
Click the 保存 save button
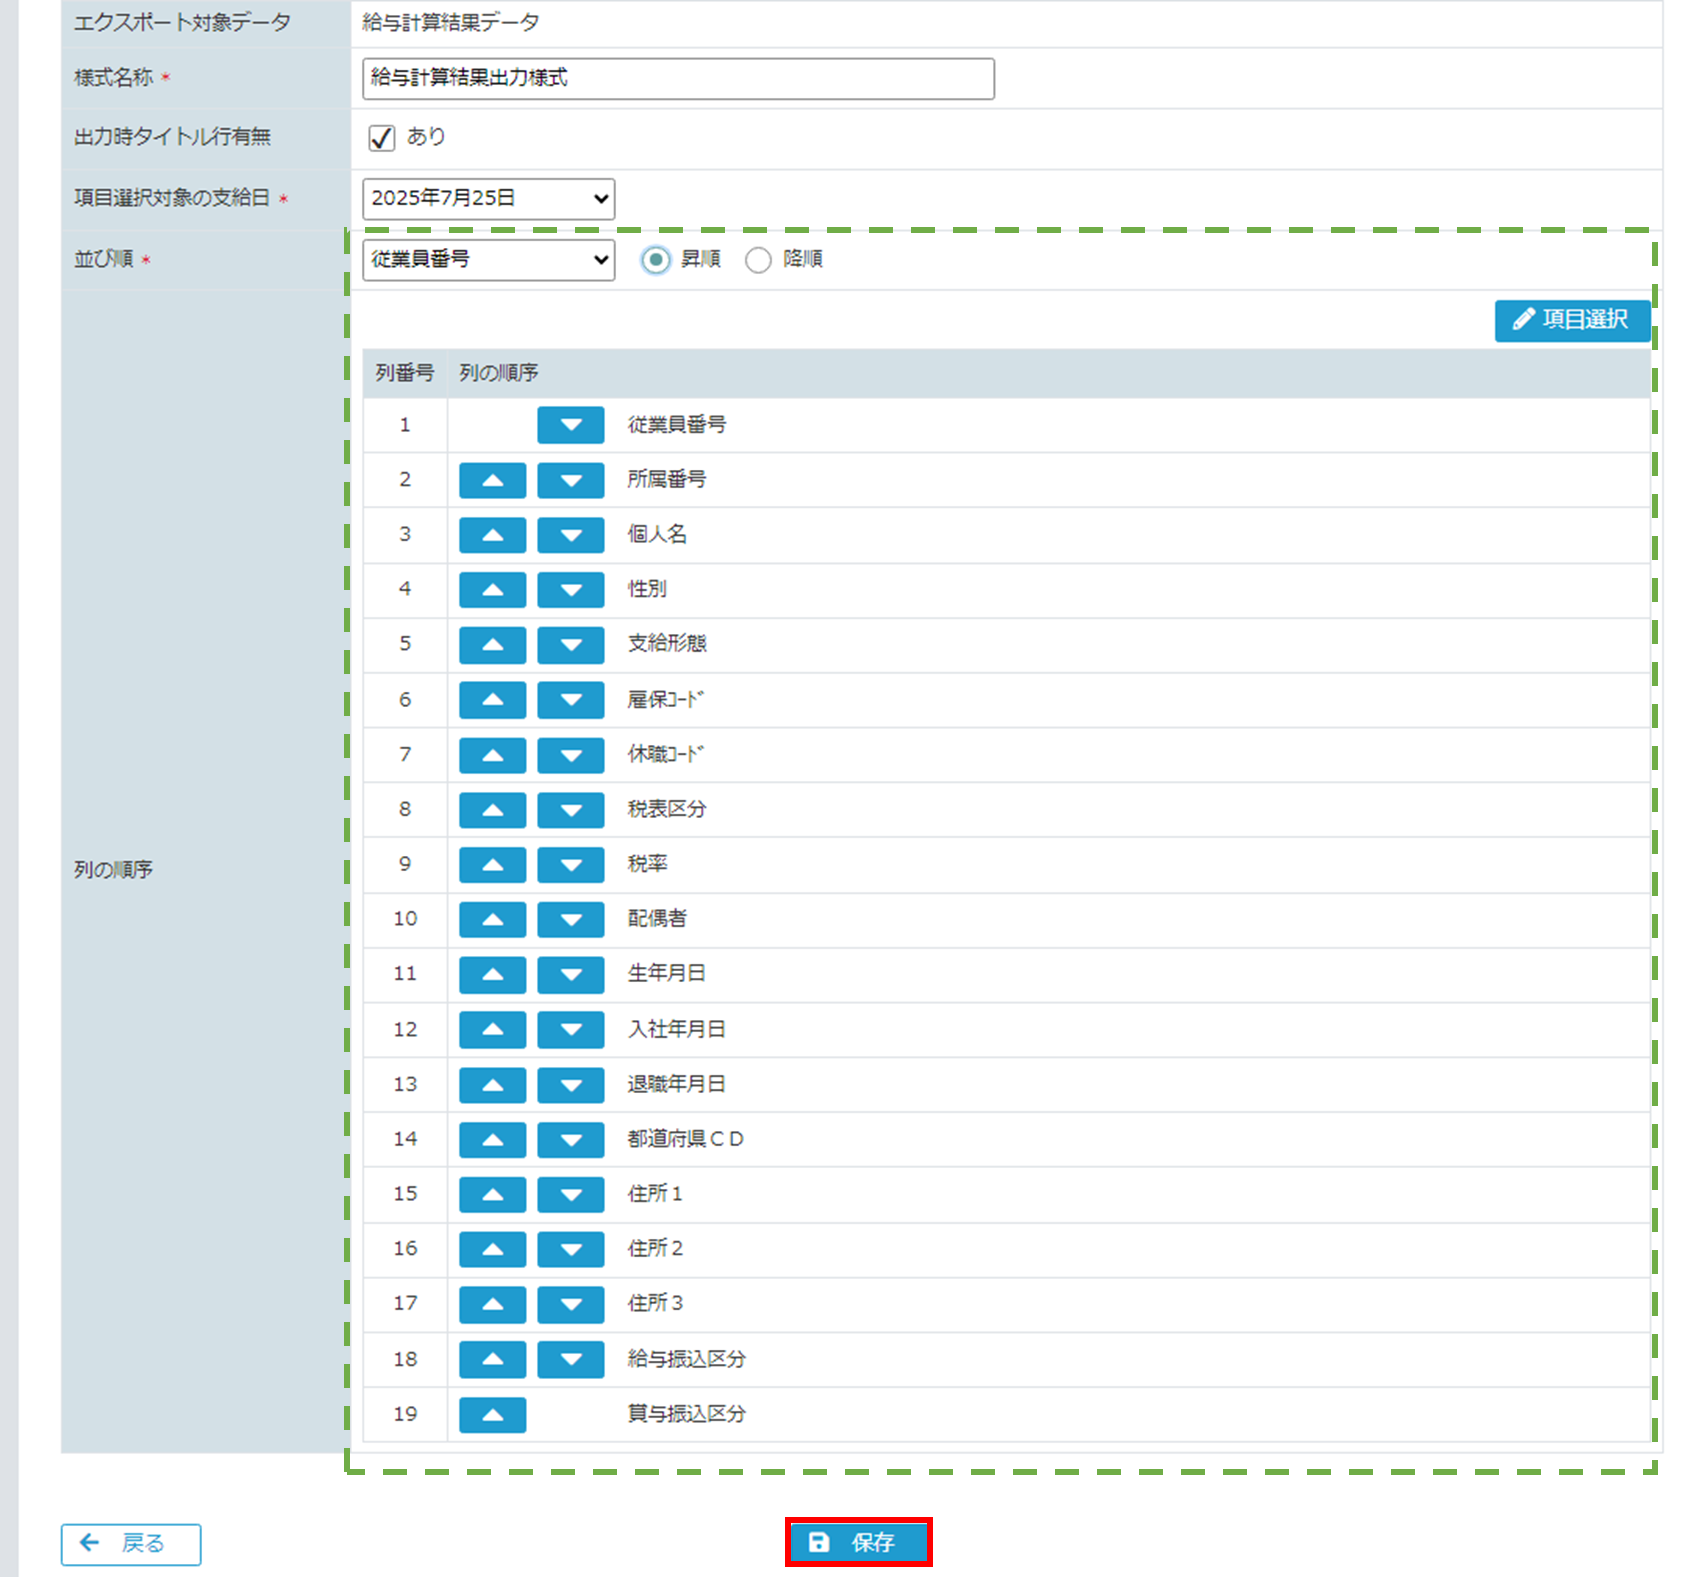point(858,1542)
